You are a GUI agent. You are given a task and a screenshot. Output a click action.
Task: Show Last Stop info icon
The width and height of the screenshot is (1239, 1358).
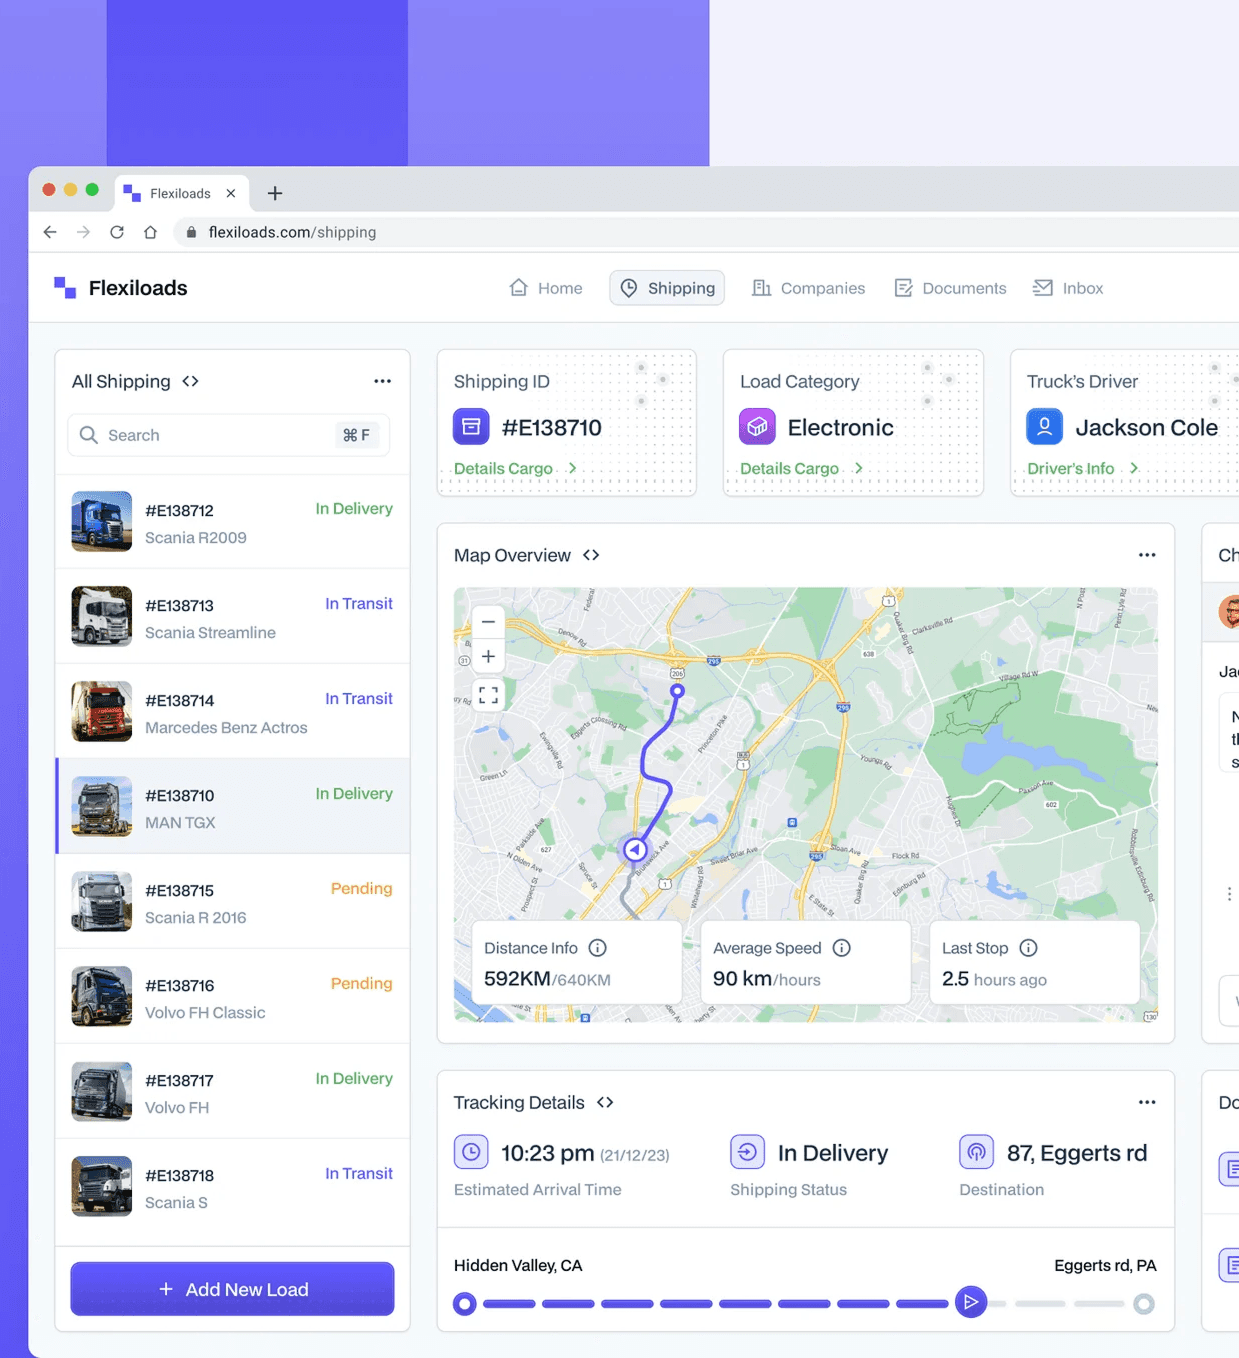point(1028,948)
